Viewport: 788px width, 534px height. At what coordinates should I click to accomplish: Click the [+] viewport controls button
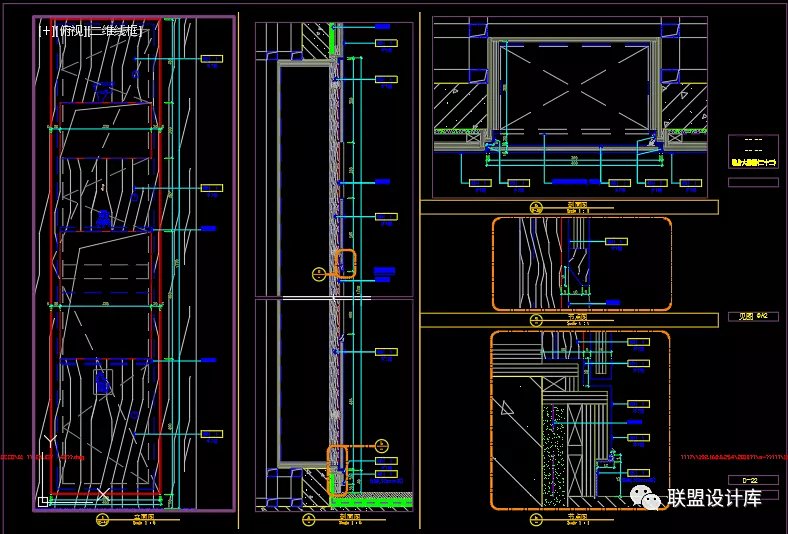click(x=43, y=31)
